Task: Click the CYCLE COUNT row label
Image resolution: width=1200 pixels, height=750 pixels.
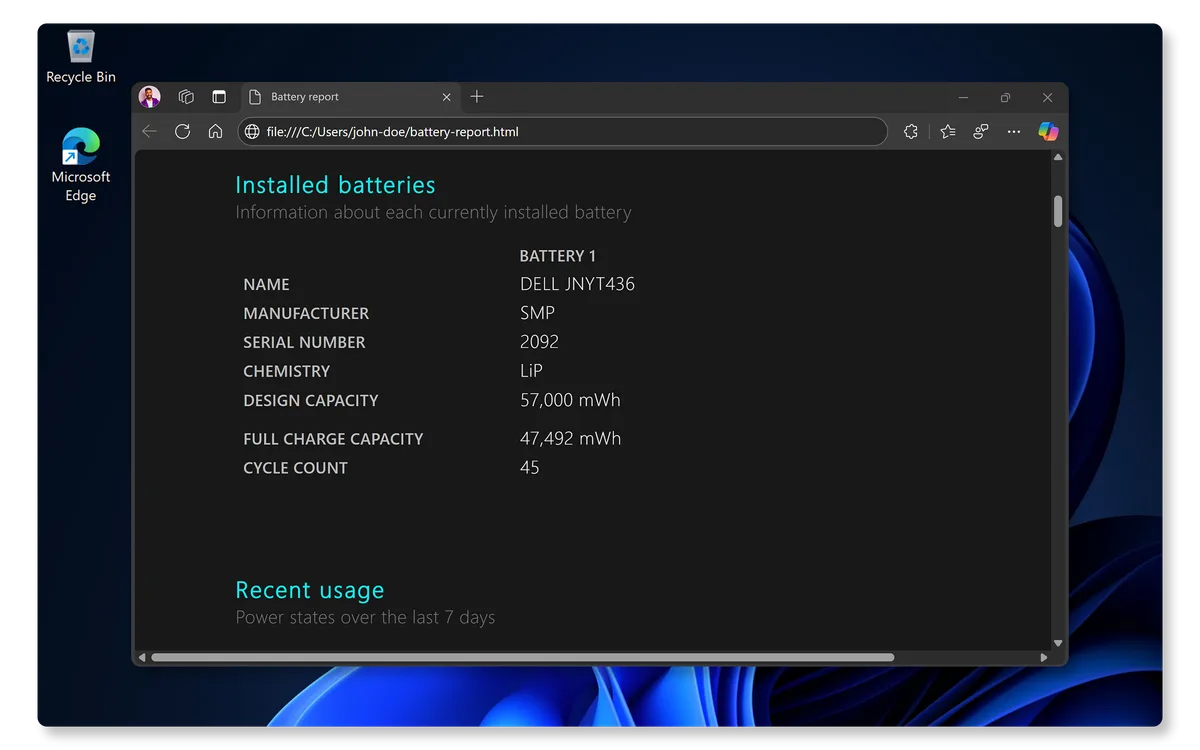Action: point(295,468)
